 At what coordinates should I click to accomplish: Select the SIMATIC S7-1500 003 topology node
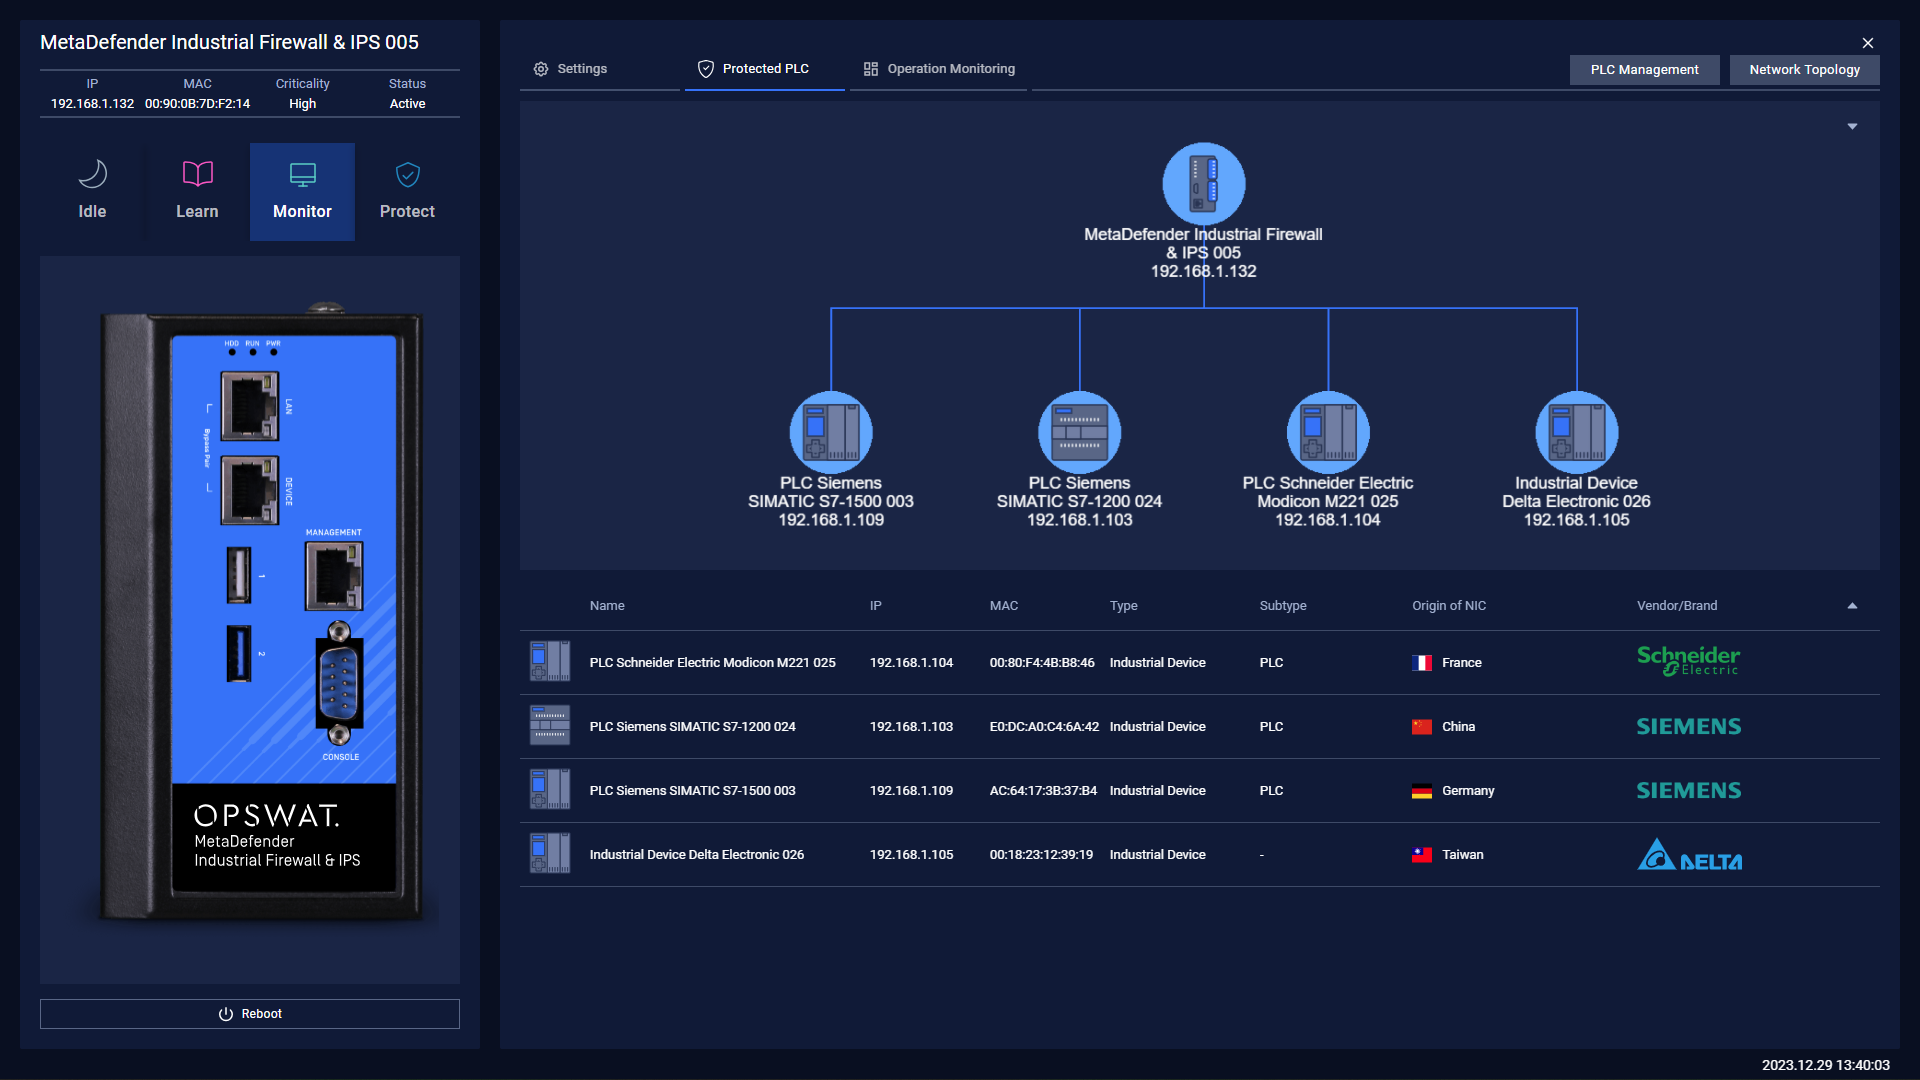pos(831,432)
